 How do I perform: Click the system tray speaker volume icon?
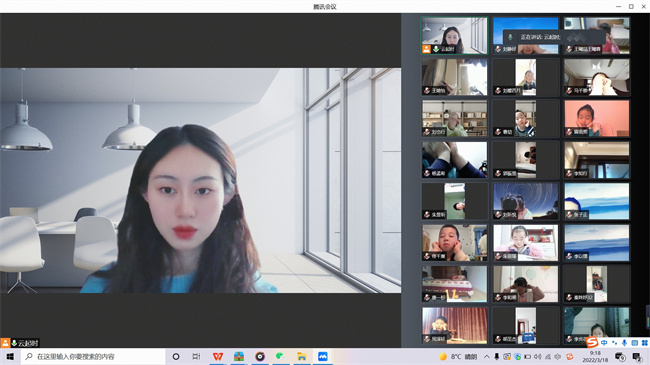(x=538, y=357)
